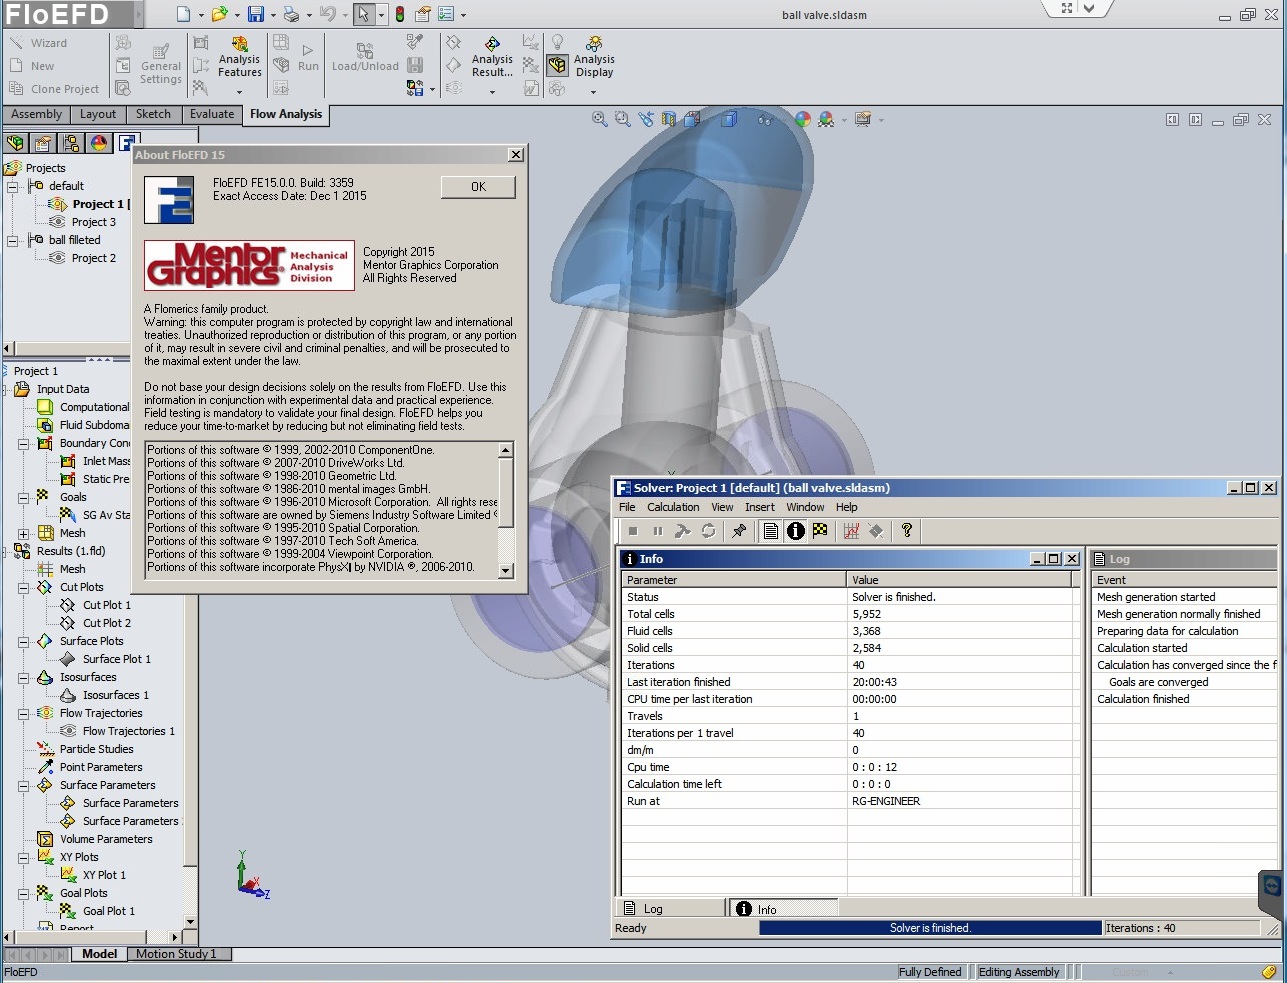Open General Settings
The width and height of the screenshot is (1287, 983).
(x=160, y=65)
